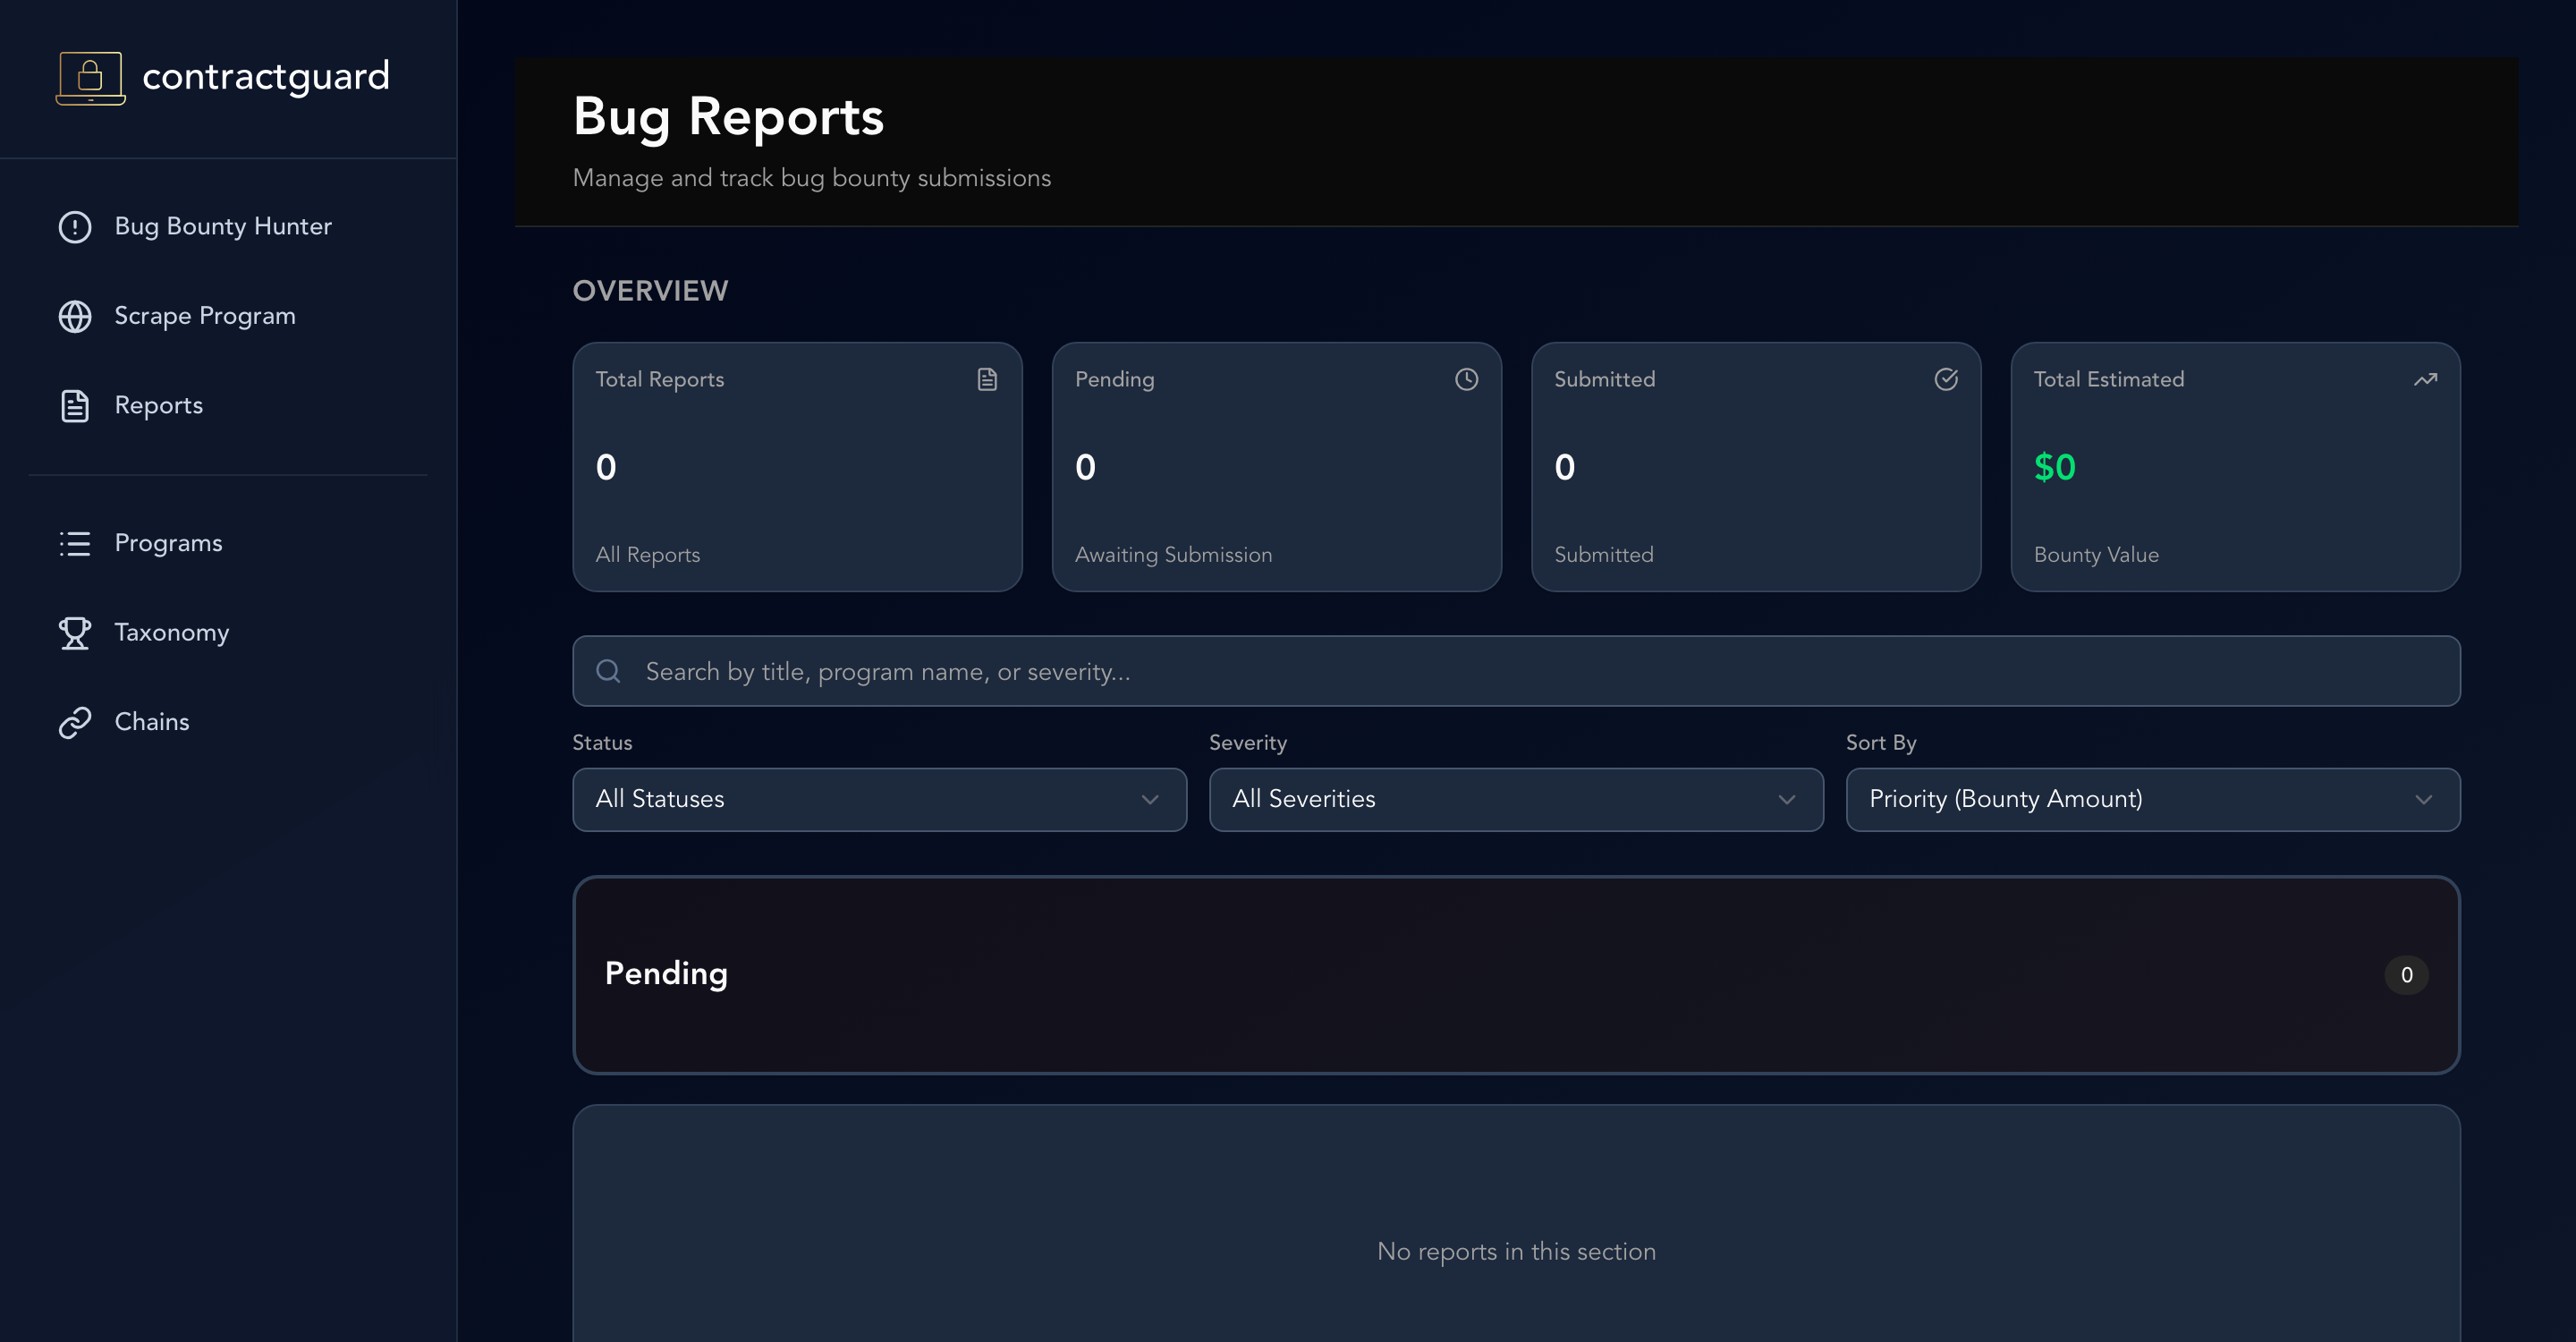2576x1342 pixels.
Task: Open the All Severities dropdown
Action: click(1516, 799)
